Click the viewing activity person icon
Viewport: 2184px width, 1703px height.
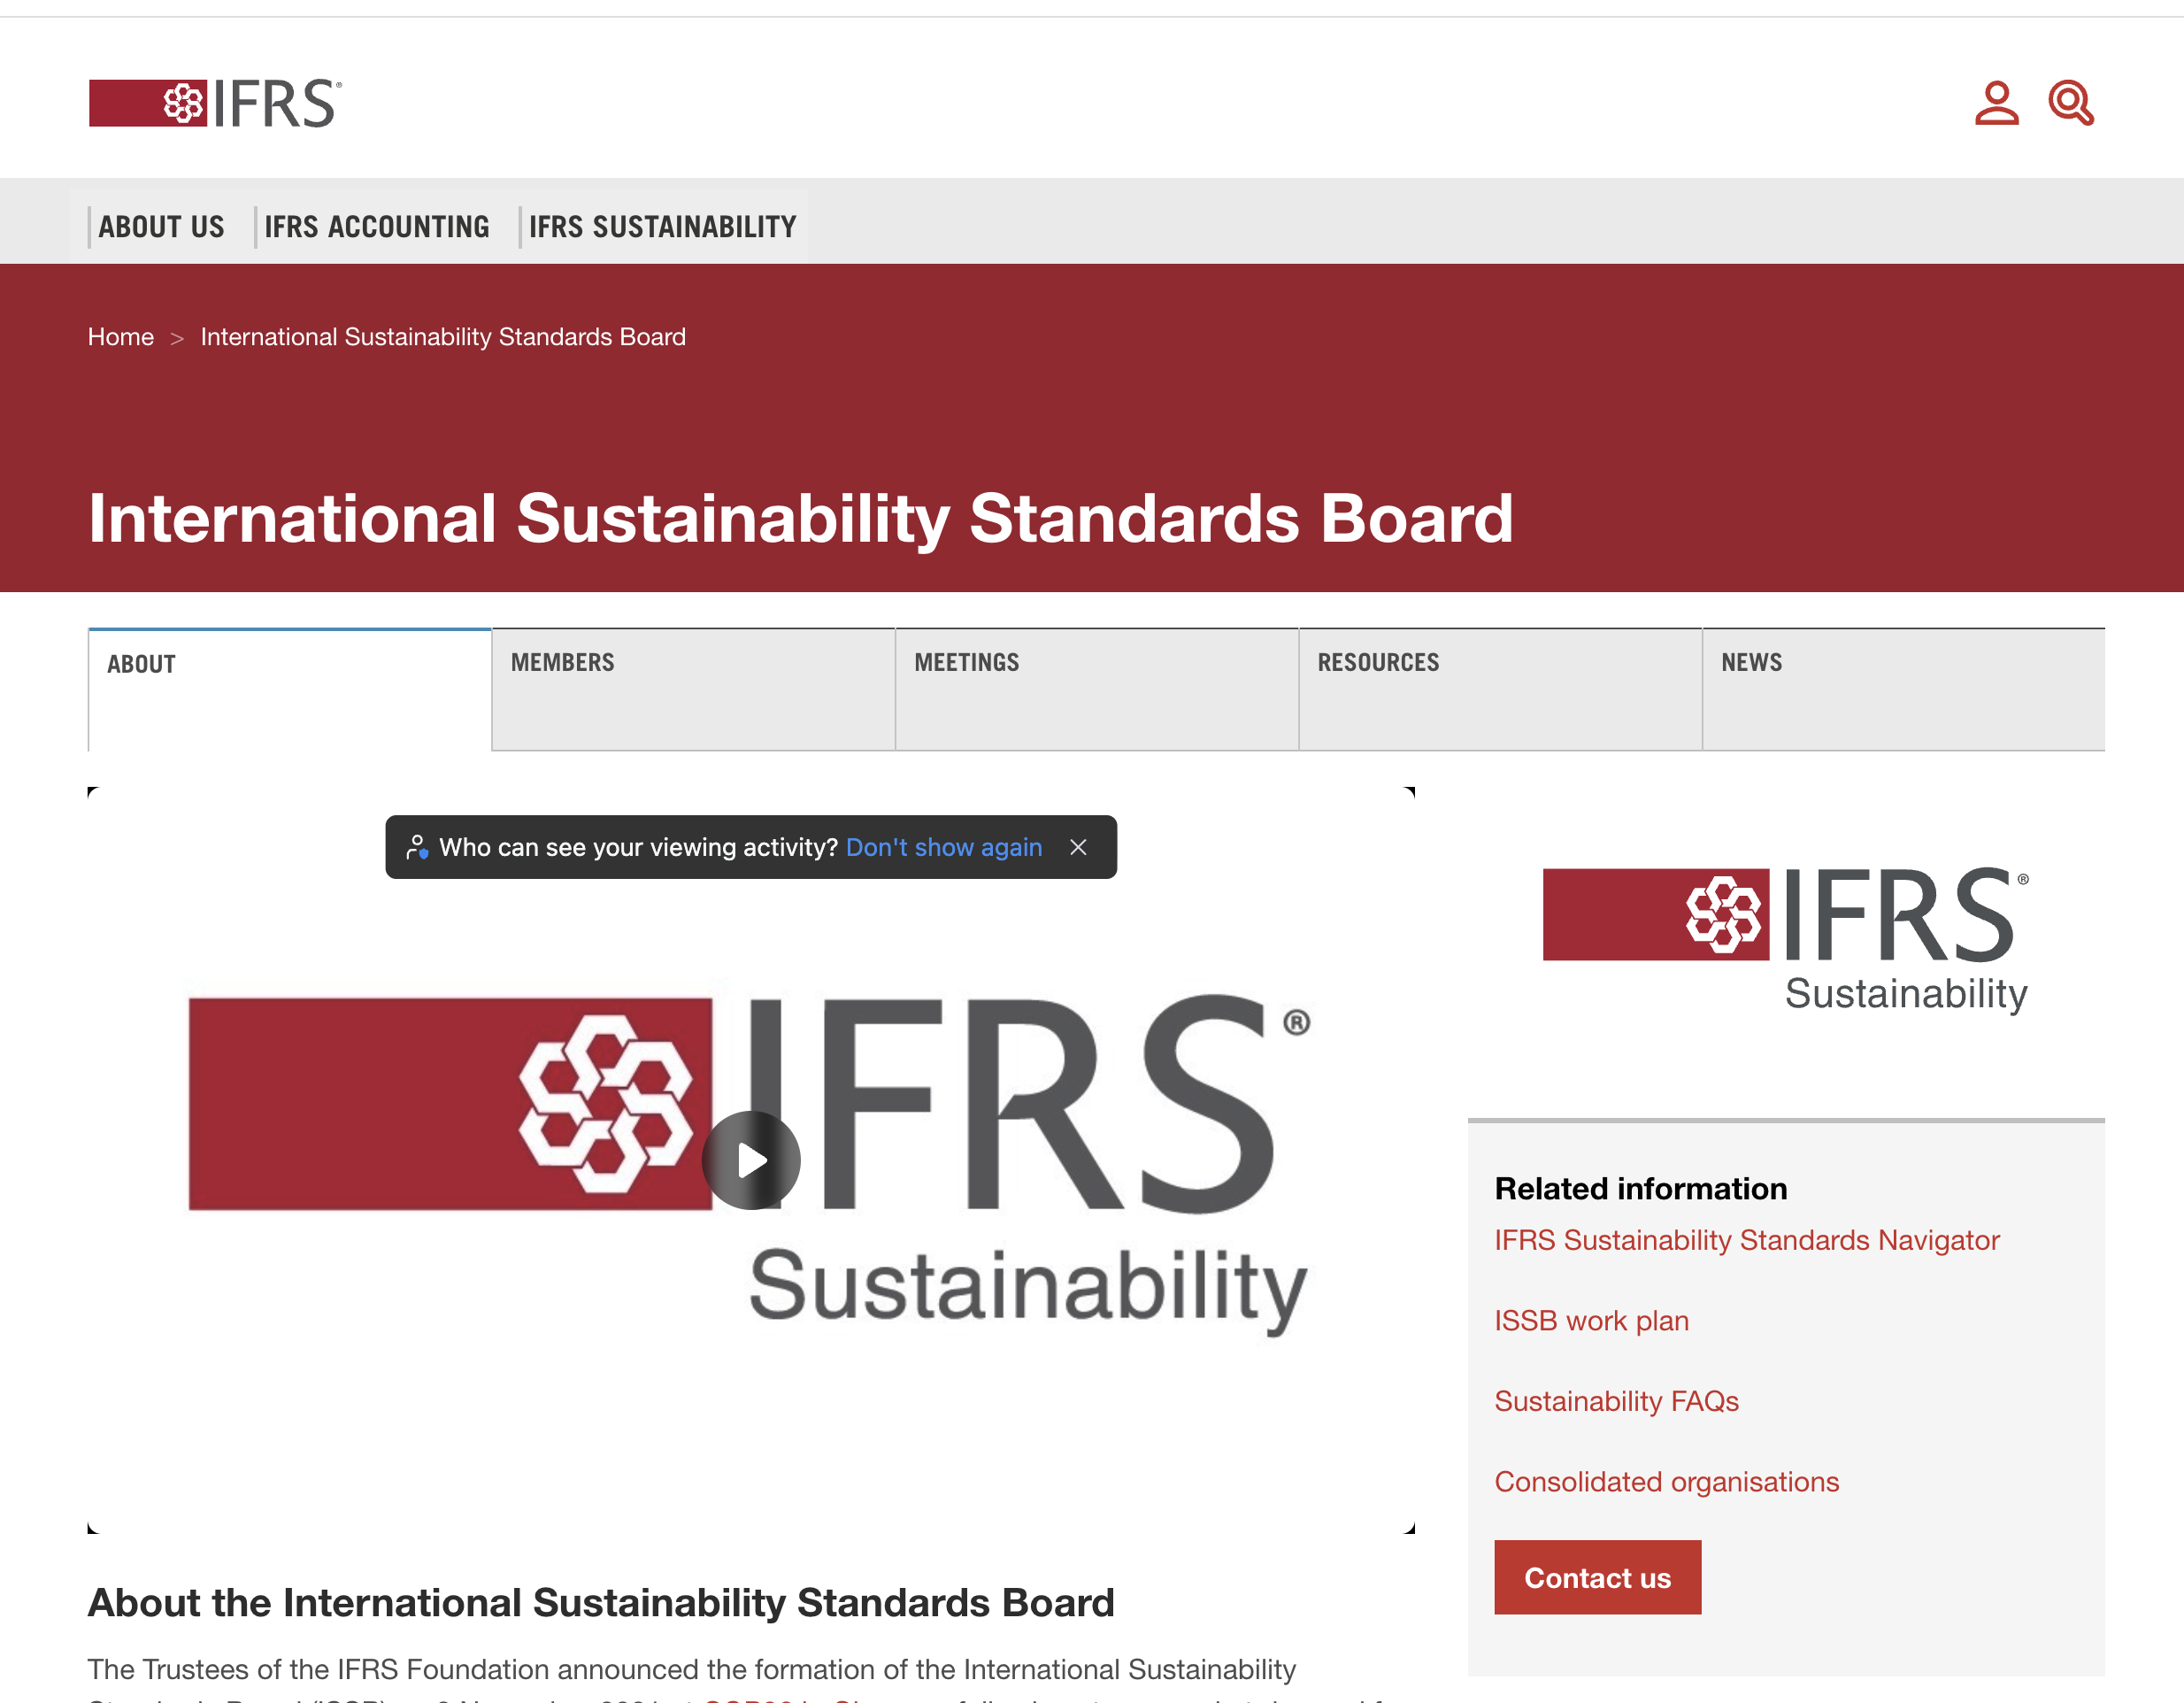(x=417, y=847)
